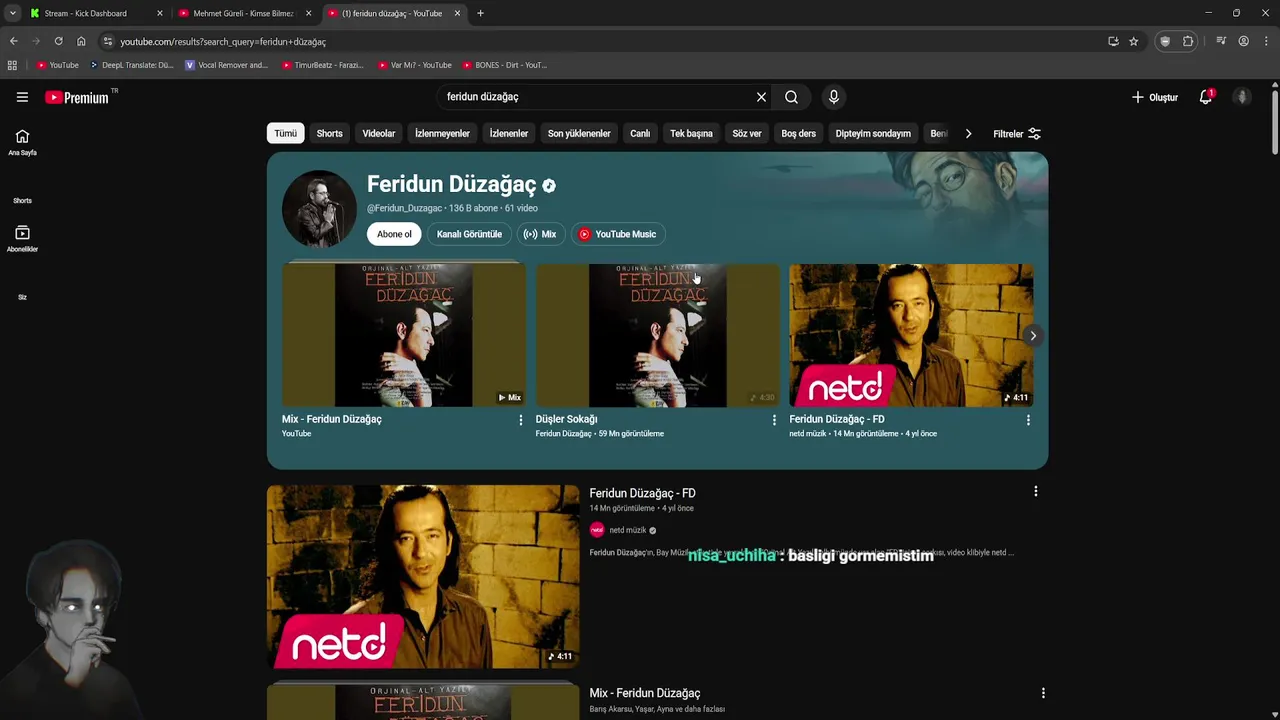Reload the current page
Screen dimensions: 1280x720
pos(58,41)
